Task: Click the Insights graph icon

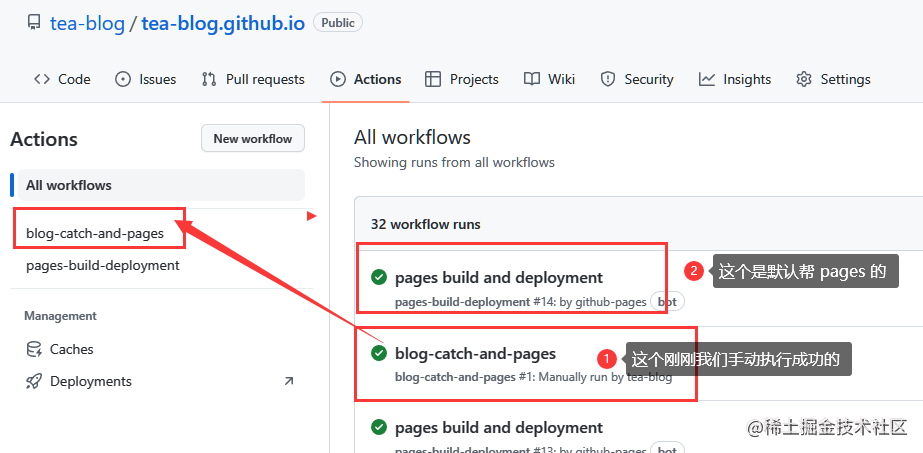Action: [x=707, y=79]
